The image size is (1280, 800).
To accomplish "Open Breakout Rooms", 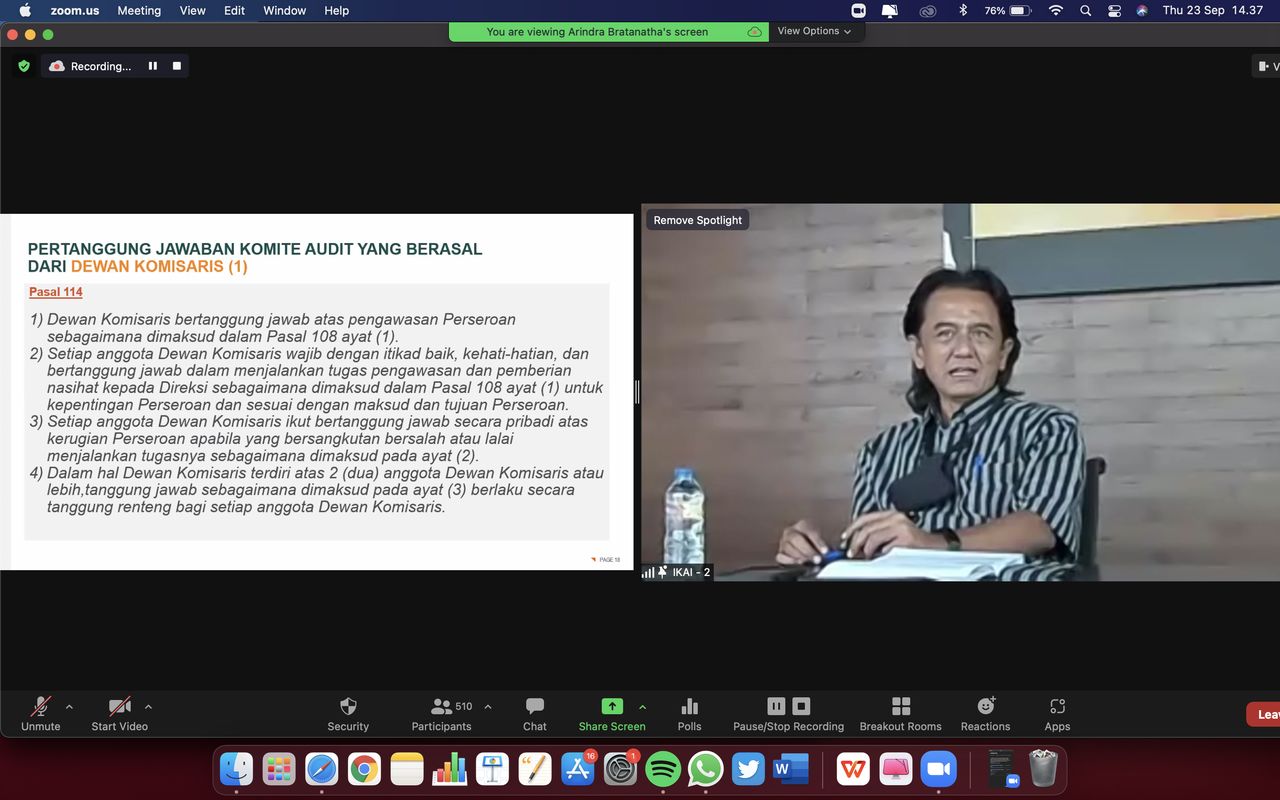I will click(901, 714).
